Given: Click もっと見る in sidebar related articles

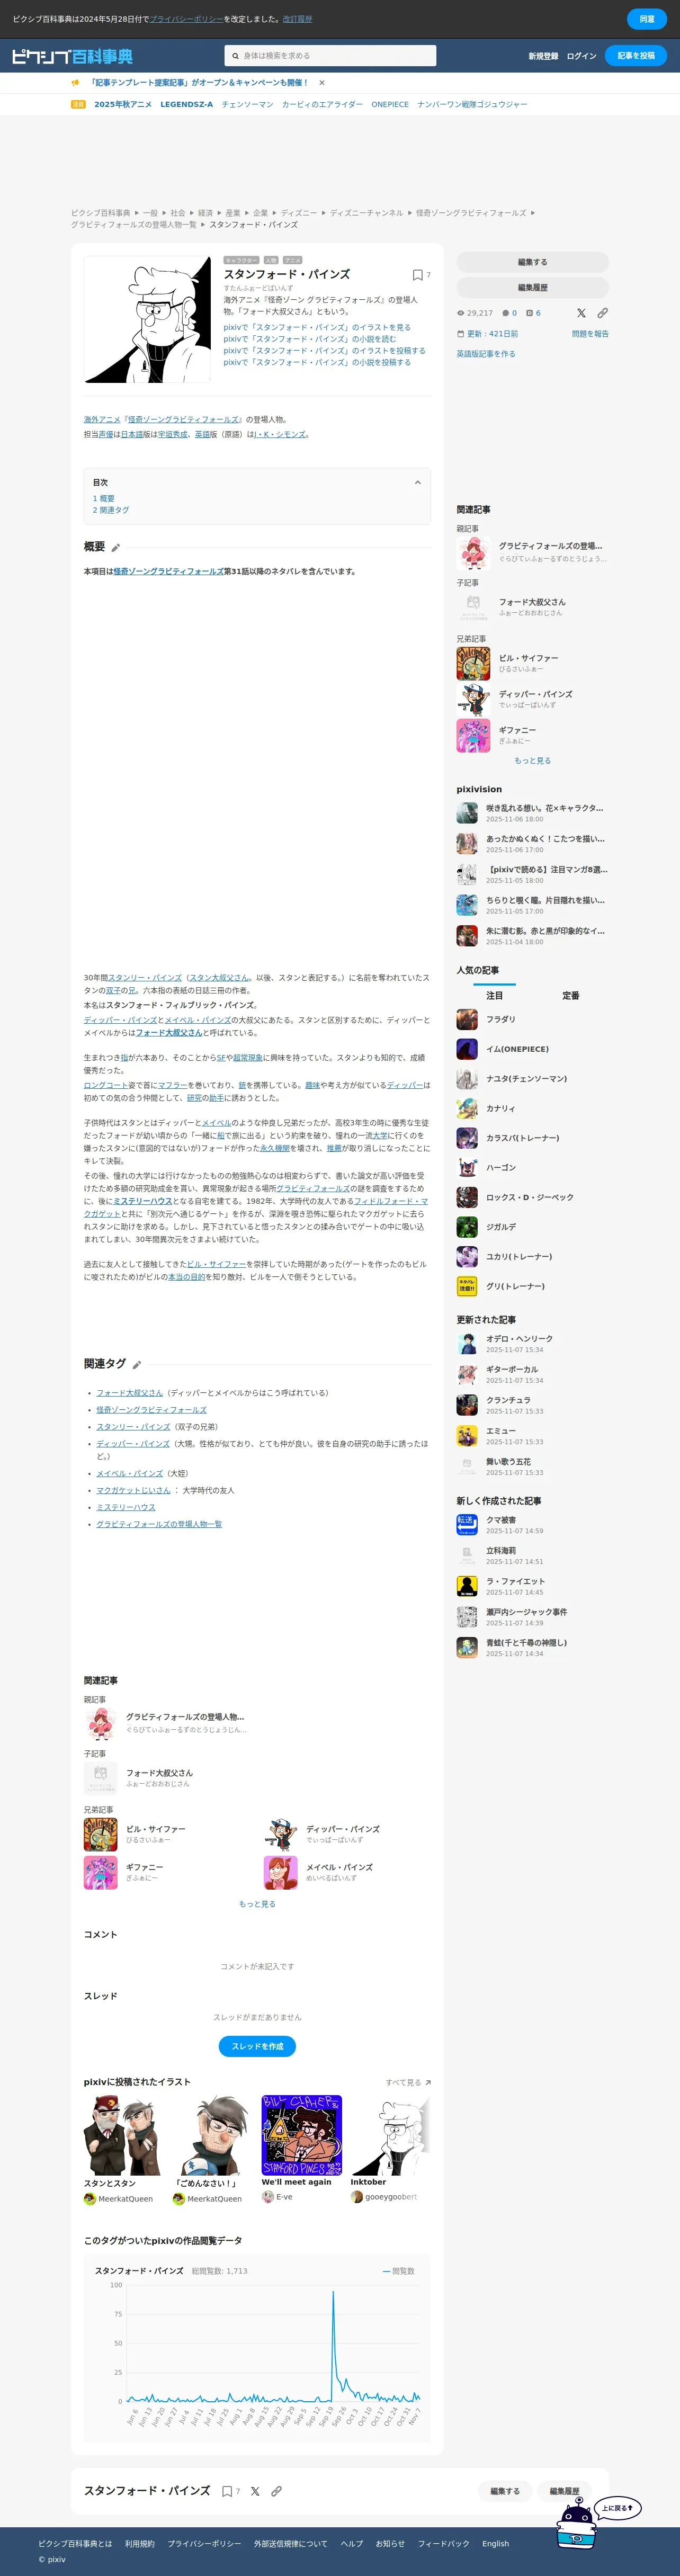Looking at the screenshot, I should point(533,761).
